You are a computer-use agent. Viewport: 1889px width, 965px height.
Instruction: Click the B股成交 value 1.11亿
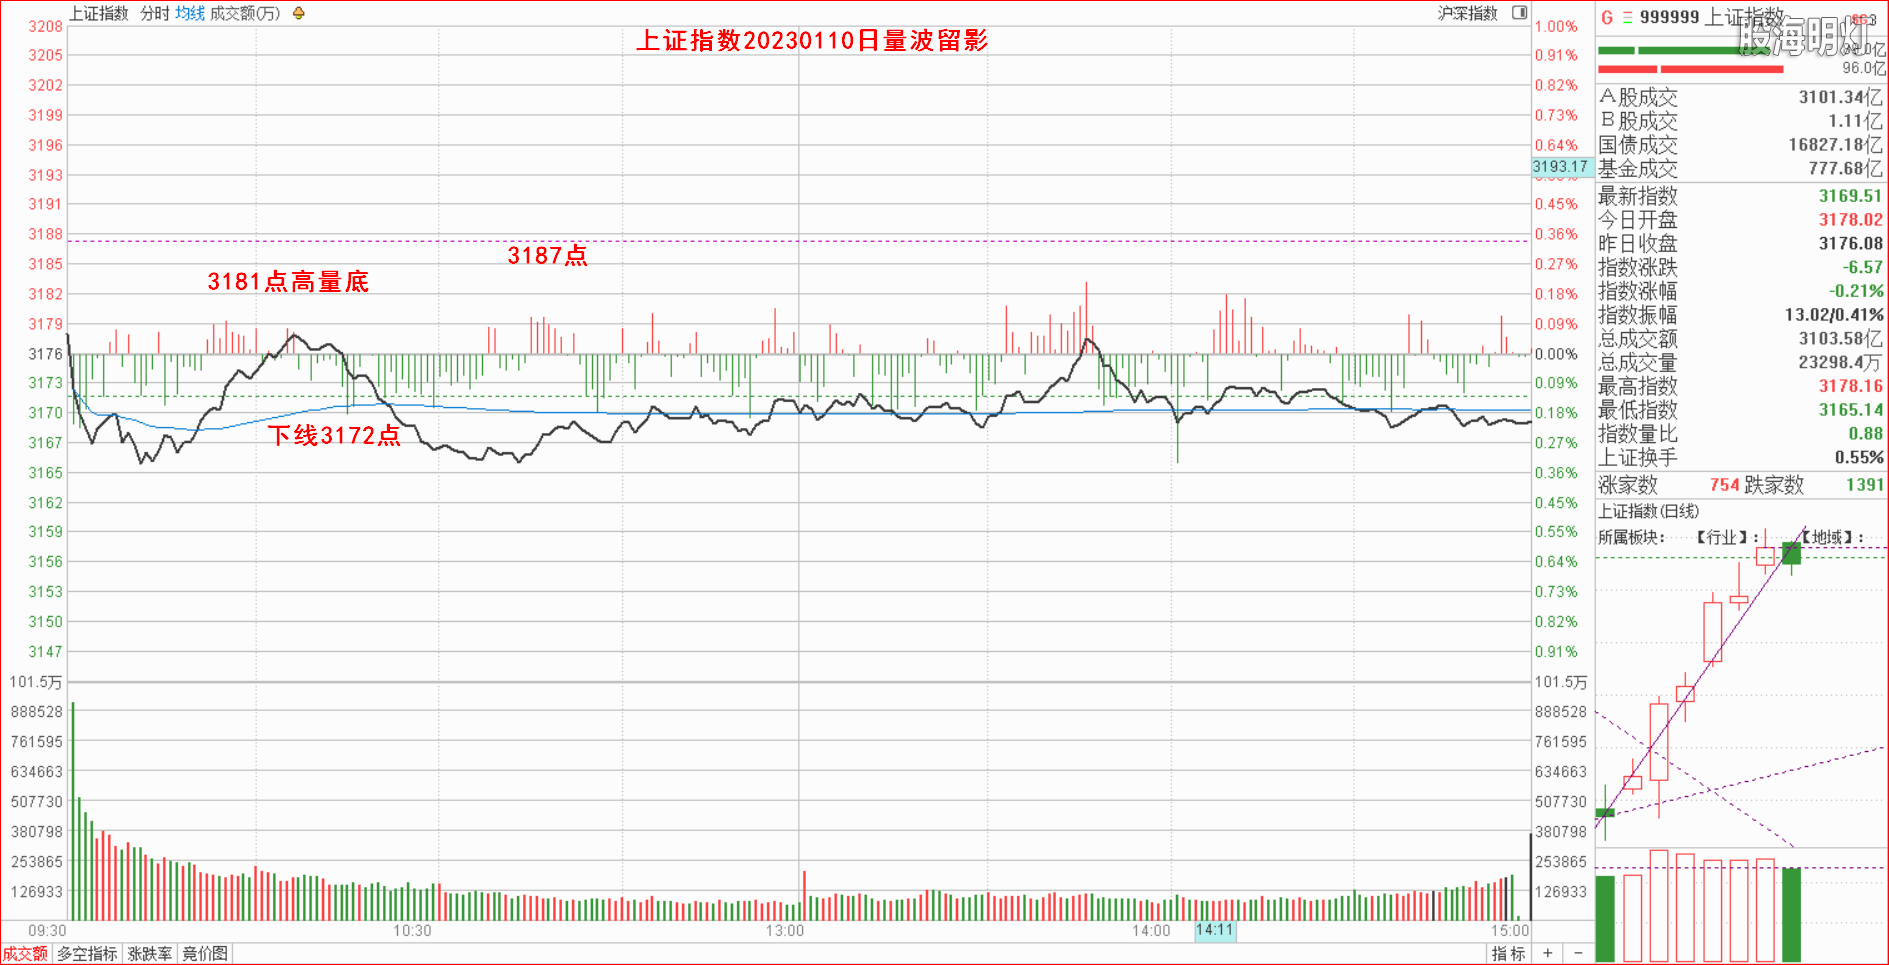pyautogui.click(x=1855, y=121)
